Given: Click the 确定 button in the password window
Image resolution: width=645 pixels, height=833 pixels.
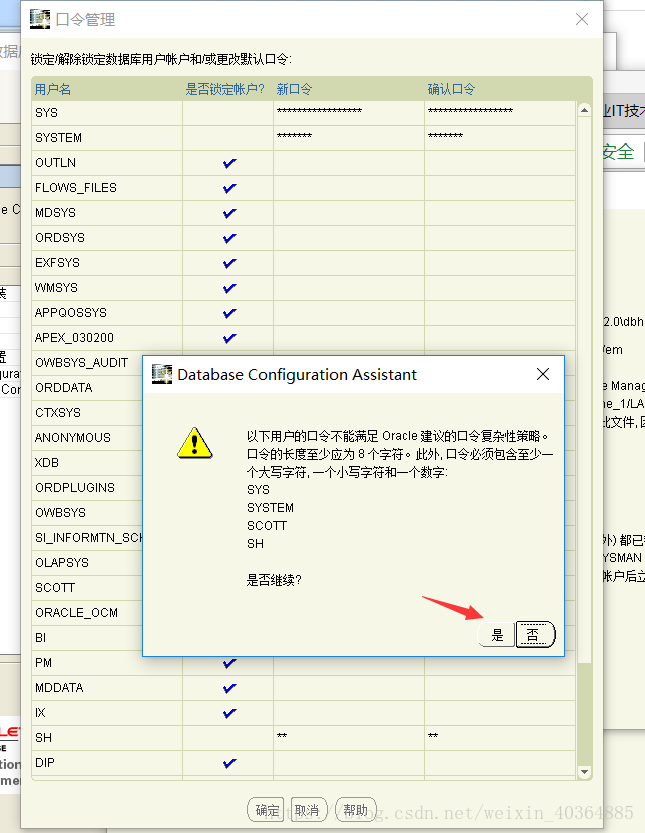Looking at the screenshot, I should 266,810.
